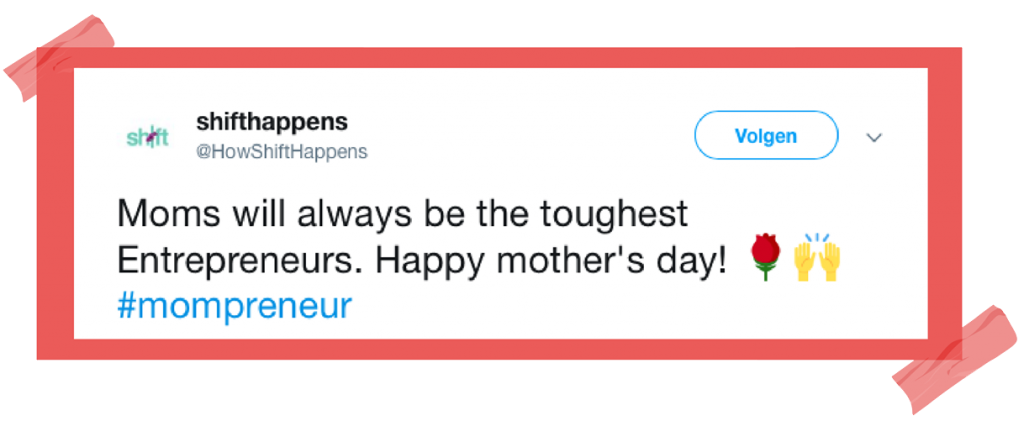Click the red rose emoji
Screen dimensions: 1024x421
point(767,258)
